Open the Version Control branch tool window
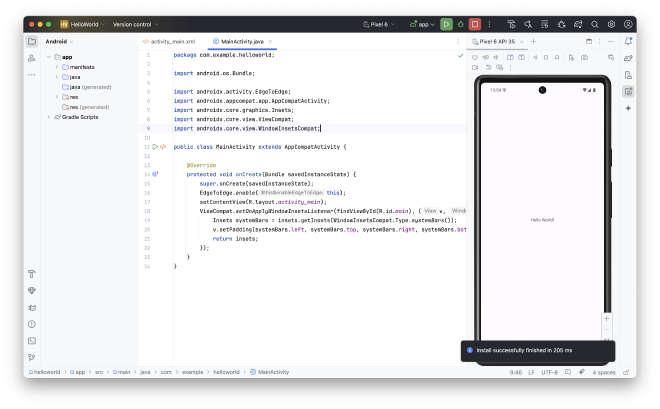This screenshot has height=409, width=660. coord(32,357)
